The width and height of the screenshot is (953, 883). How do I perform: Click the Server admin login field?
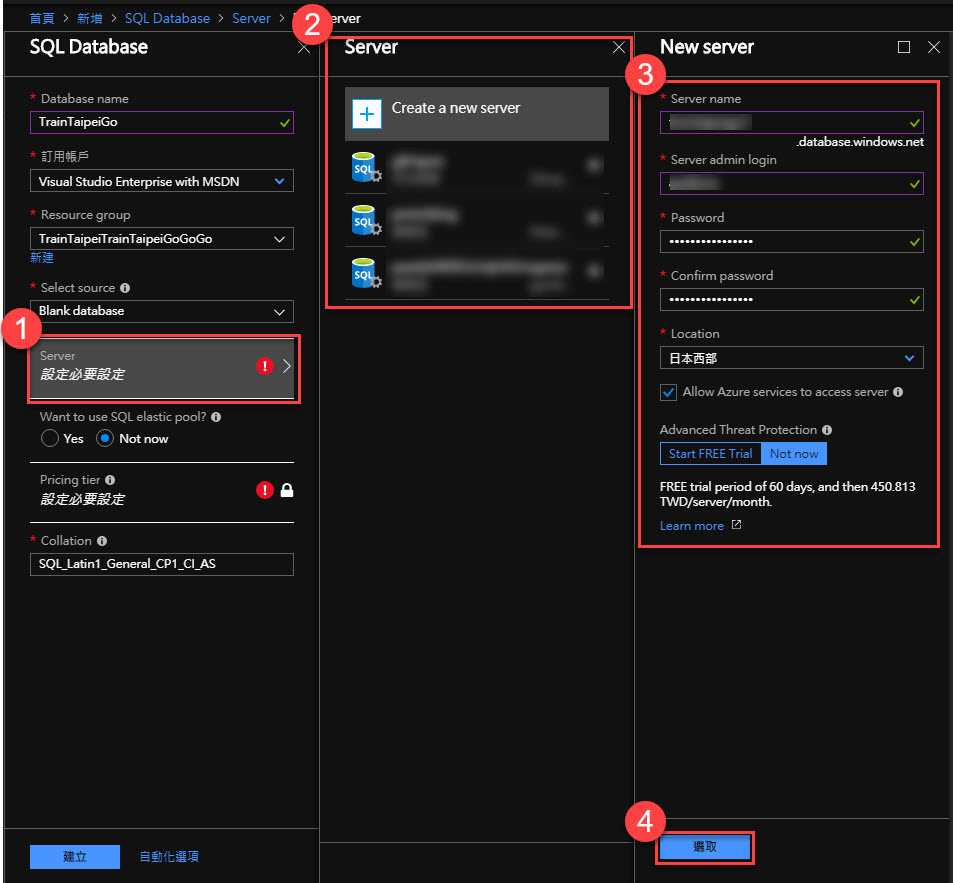791,184
